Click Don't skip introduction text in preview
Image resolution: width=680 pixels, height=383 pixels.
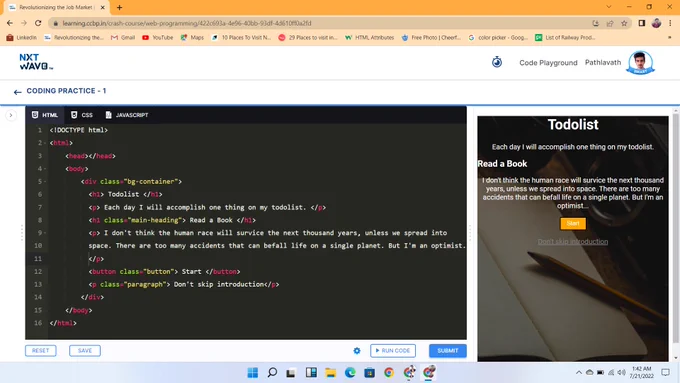(x=573, y=242)
